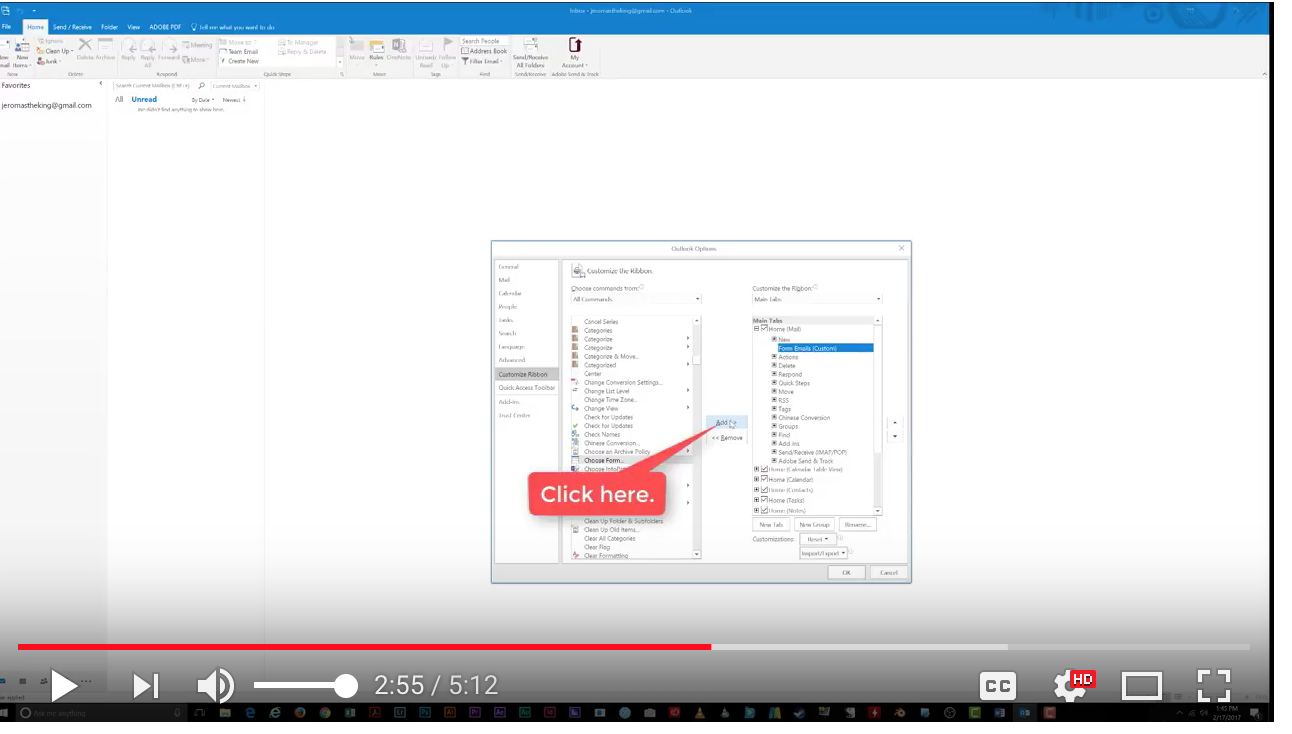
Task: Click Send/Receive All Folders icon
Action: click(531, 54)
